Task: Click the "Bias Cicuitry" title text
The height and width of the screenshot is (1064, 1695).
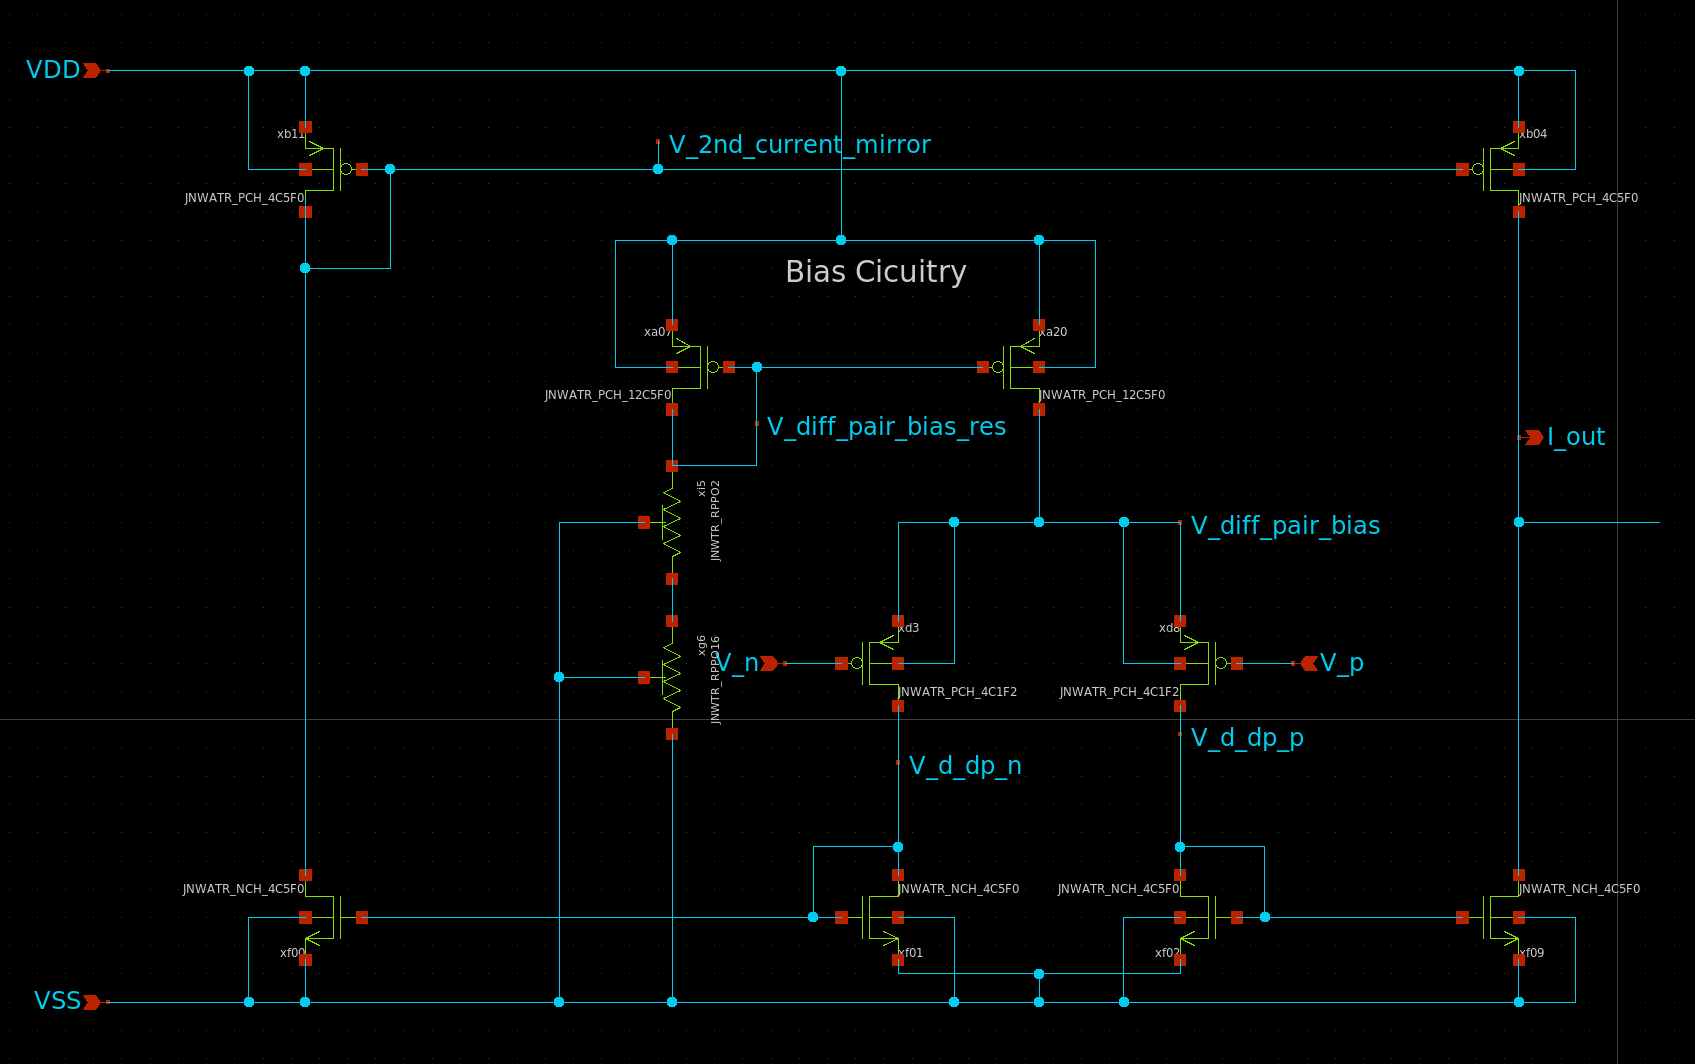Action: coord(875,272)
